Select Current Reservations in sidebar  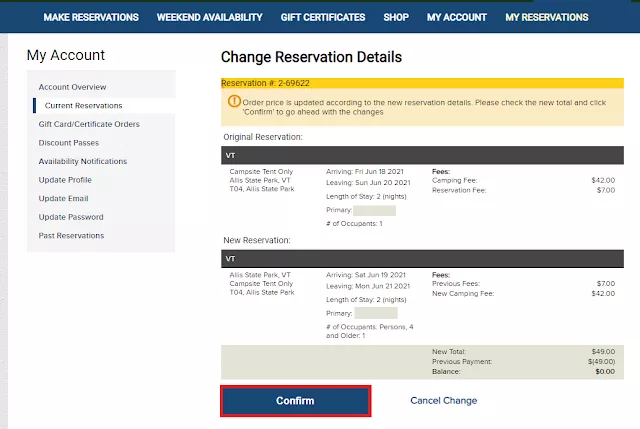(83, 106)
